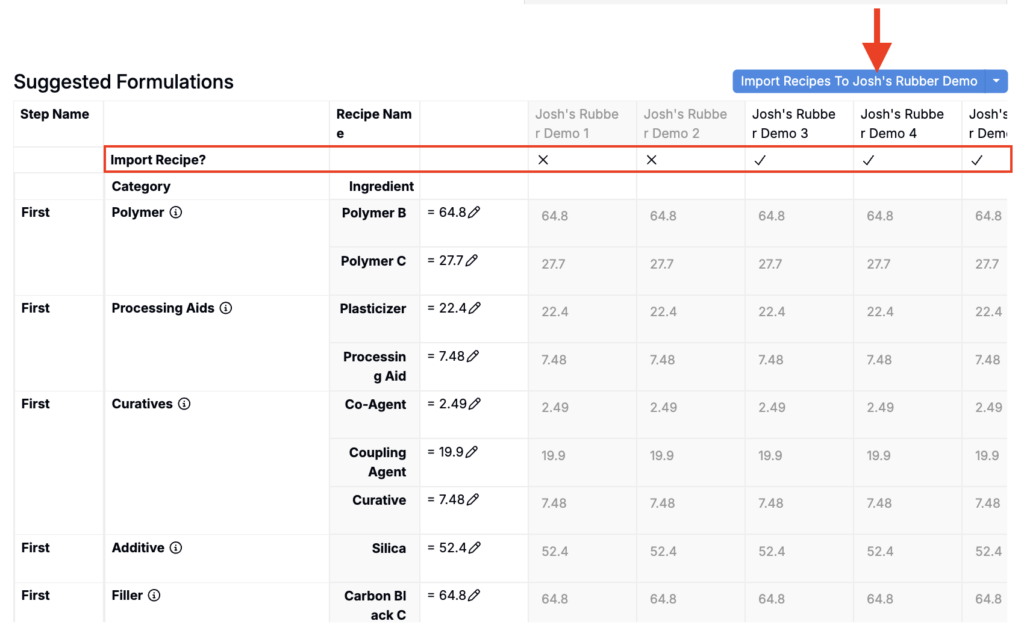Show Processing Aids info tooltip icon
The image size is (1024, 636).
click(226, 308)
